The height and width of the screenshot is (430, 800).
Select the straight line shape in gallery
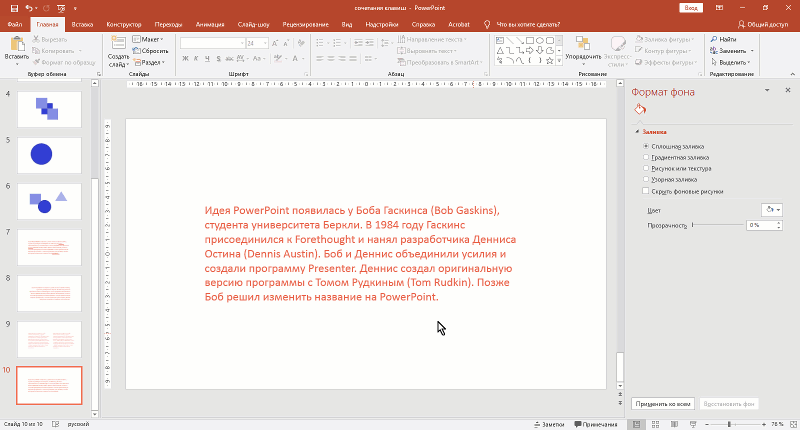coord(510,40)
